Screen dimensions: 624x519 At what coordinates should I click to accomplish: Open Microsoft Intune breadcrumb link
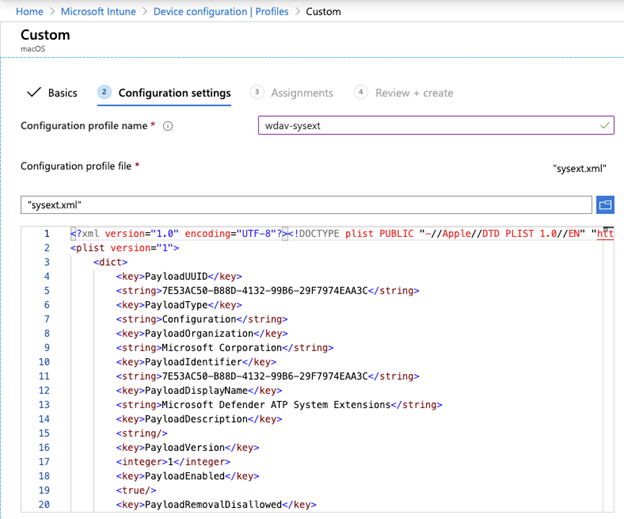[98, 12]
